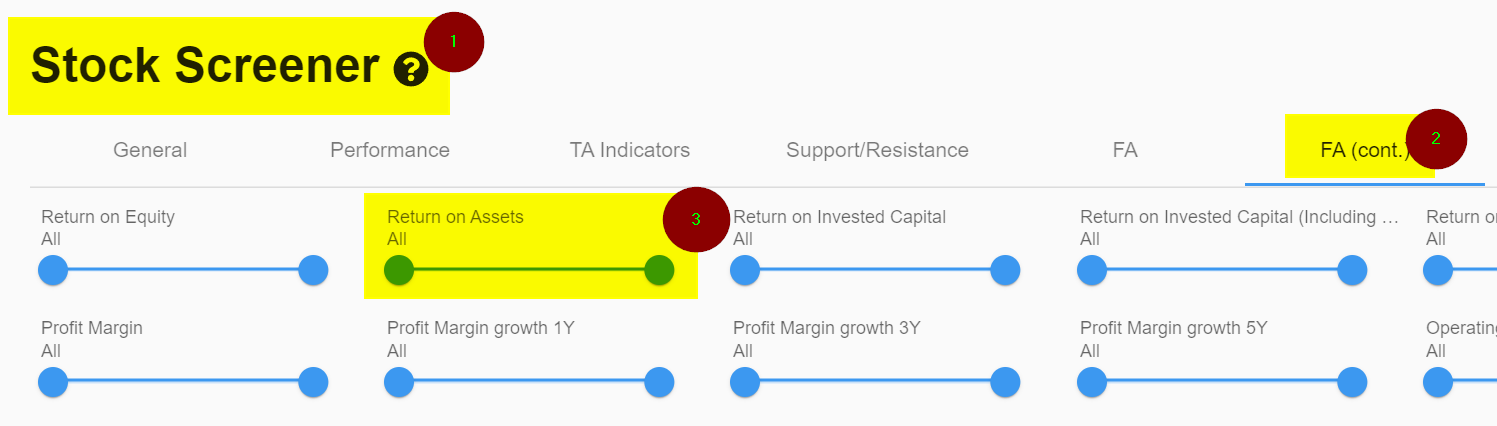Click Return on Invested Capital (Including…) right handle
Image resolution: width=1497 pixels, height=426 pixels.
1352,270
